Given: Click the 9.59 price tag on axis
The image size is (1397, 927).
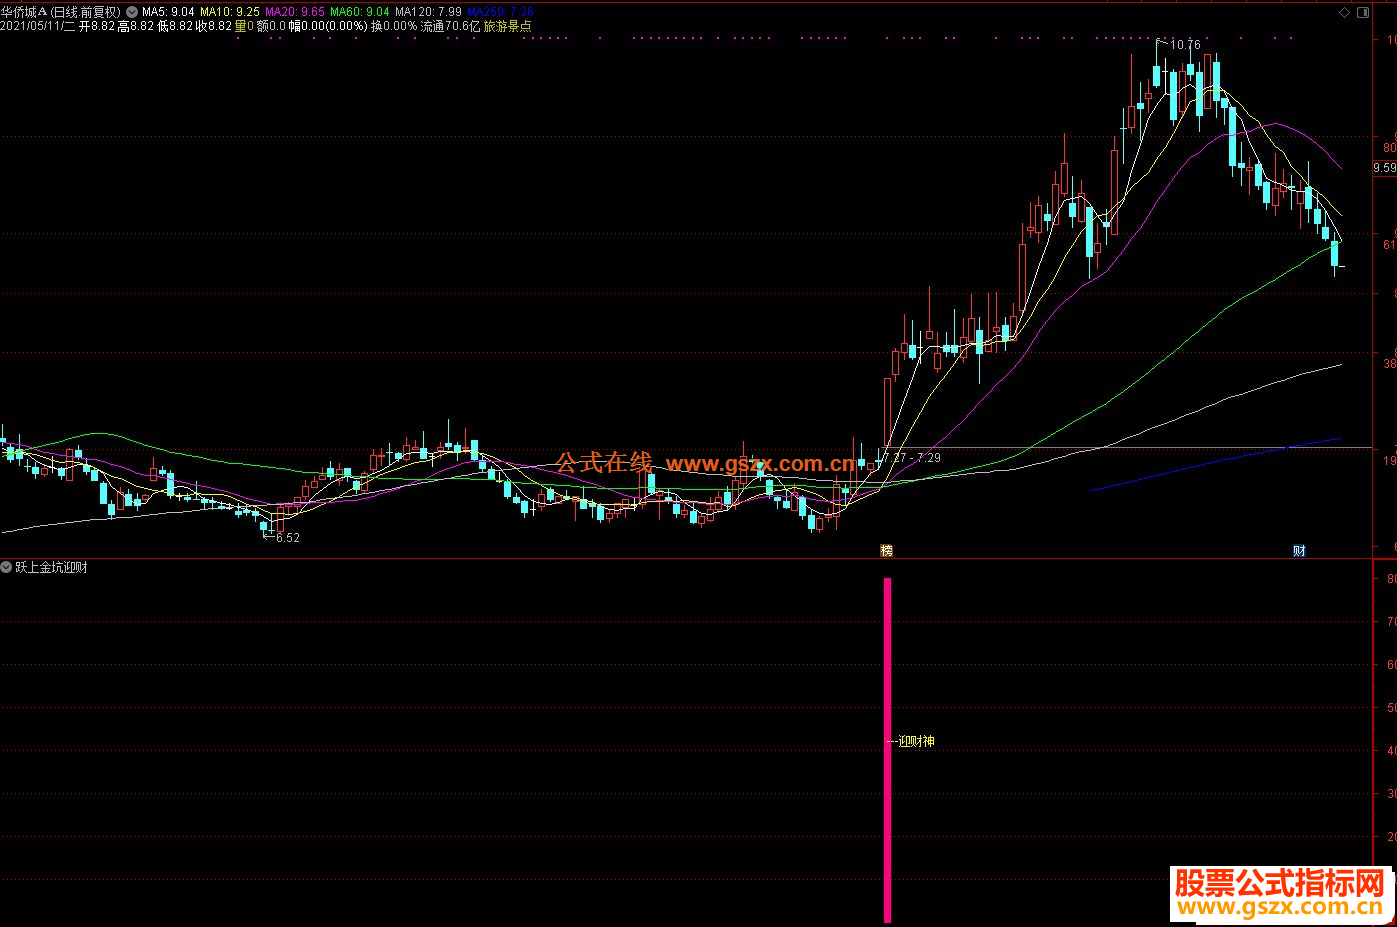Looking at the screenshot, I should point(1384,168).
